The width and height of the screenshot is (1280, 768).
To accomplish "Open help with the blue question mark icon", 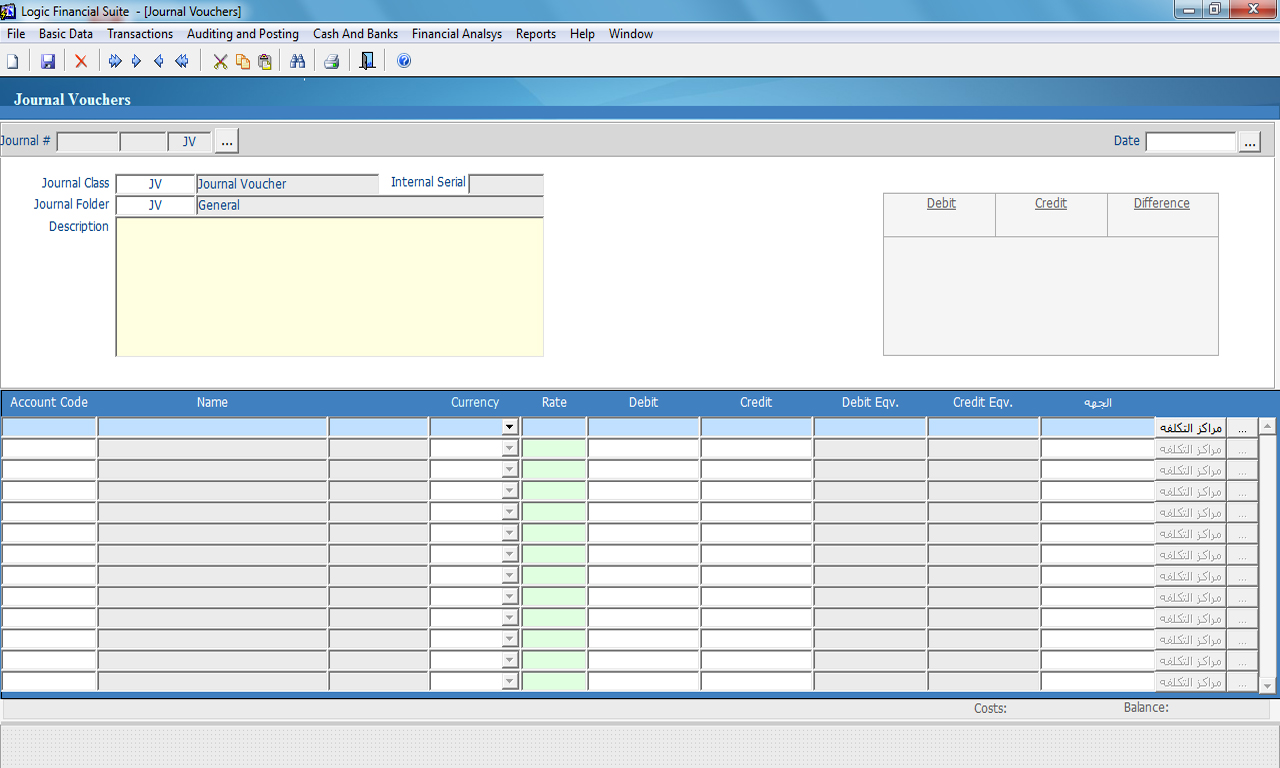I will (404, 62).
